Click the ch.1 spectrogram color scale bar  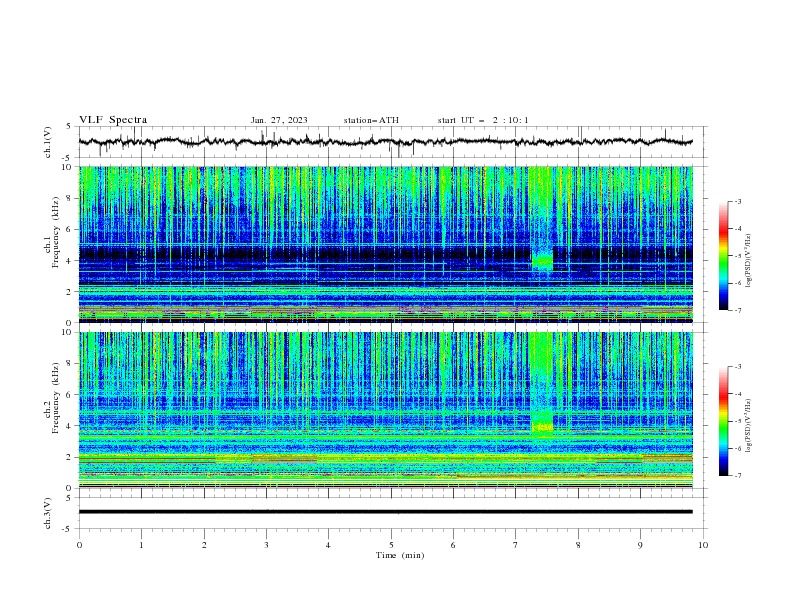(723, 256)
